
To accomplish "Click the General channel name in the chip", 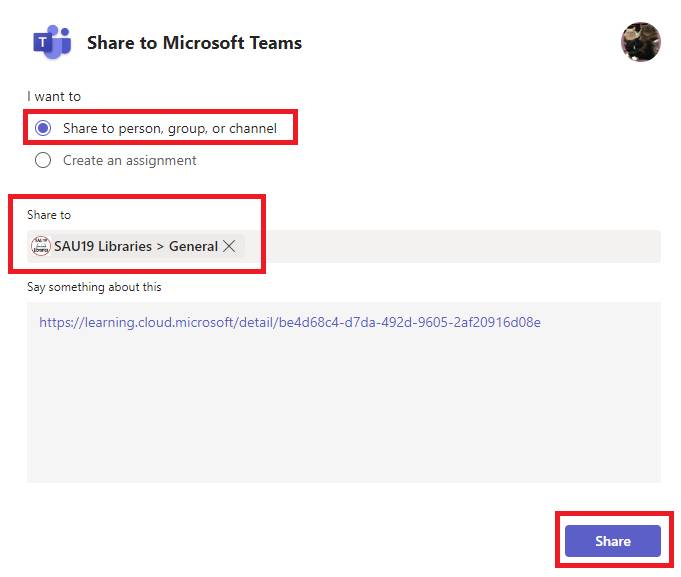I will click(193, 246).
